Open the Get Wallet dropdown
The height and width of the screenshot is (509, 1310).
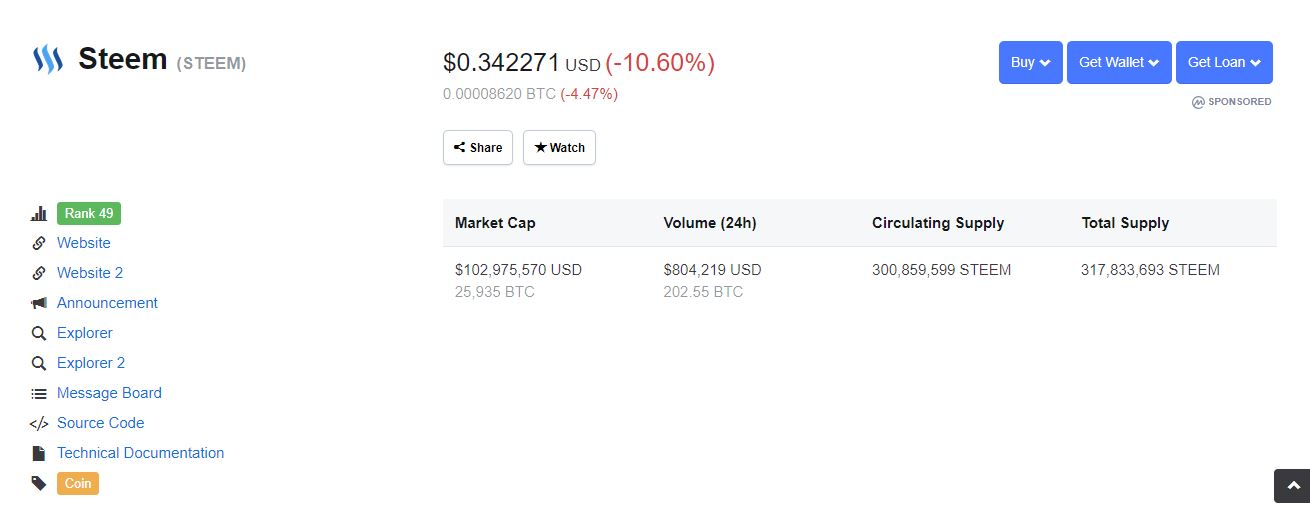[x=1118, y=62]
